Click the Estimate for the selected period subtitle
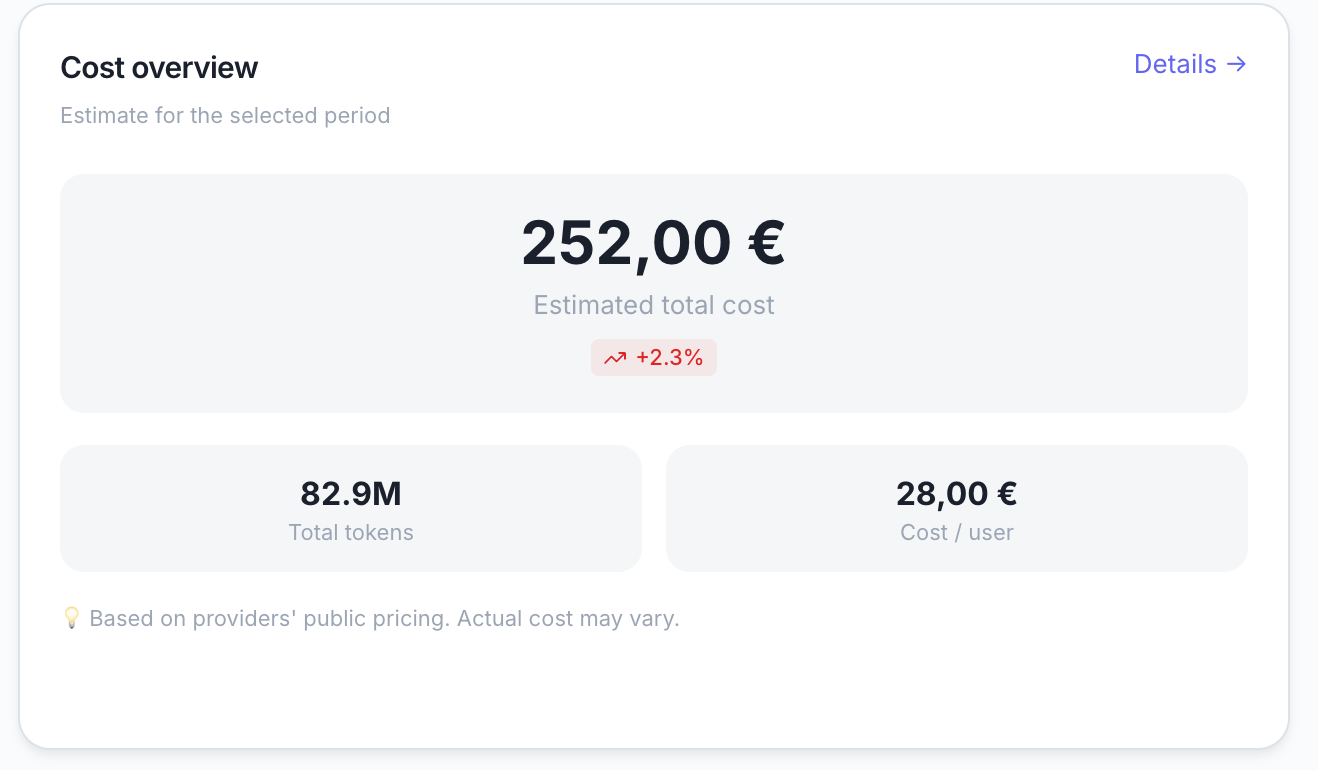Viewport: 1318px width, 770px height. [x=225, y=115]
